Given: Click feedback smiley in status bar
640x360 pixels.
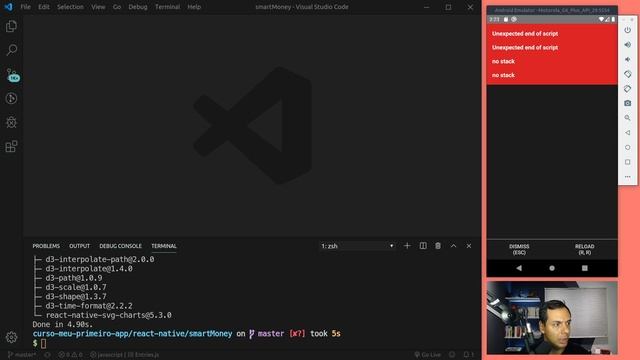Looking at the screenshot, I should [x=452, y=355].
